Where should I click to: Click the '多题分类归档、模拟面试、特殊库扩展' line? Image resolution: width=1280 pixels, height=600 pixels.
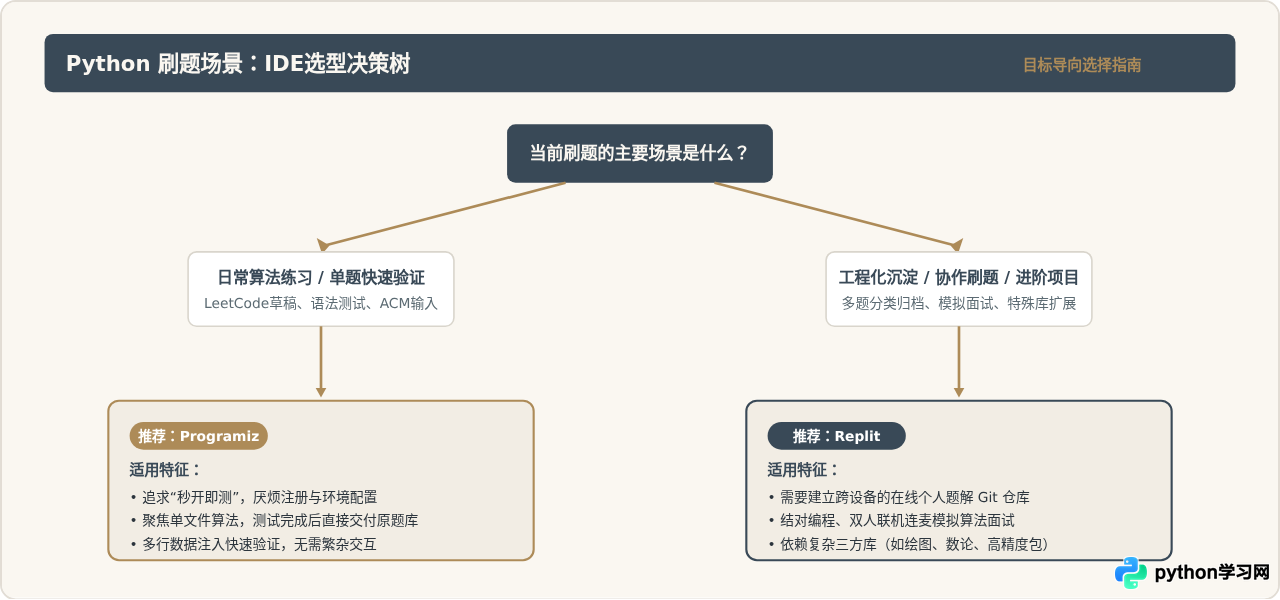click(x=959, y=303)
